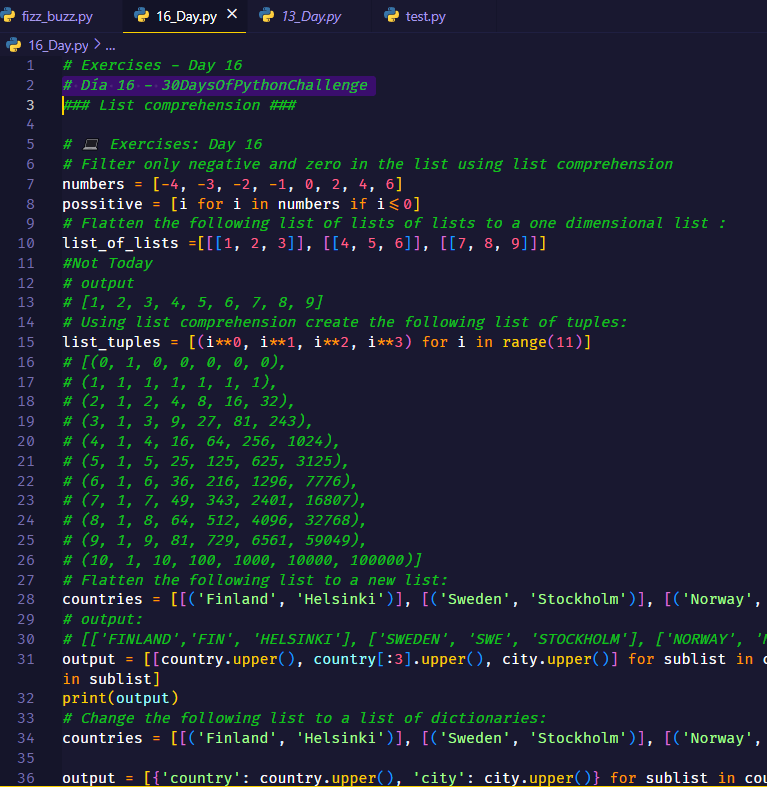Open the 13_Day.py tab
This screenshot has height=787, width=767.
pyautogui.click(x=311, y=17)
